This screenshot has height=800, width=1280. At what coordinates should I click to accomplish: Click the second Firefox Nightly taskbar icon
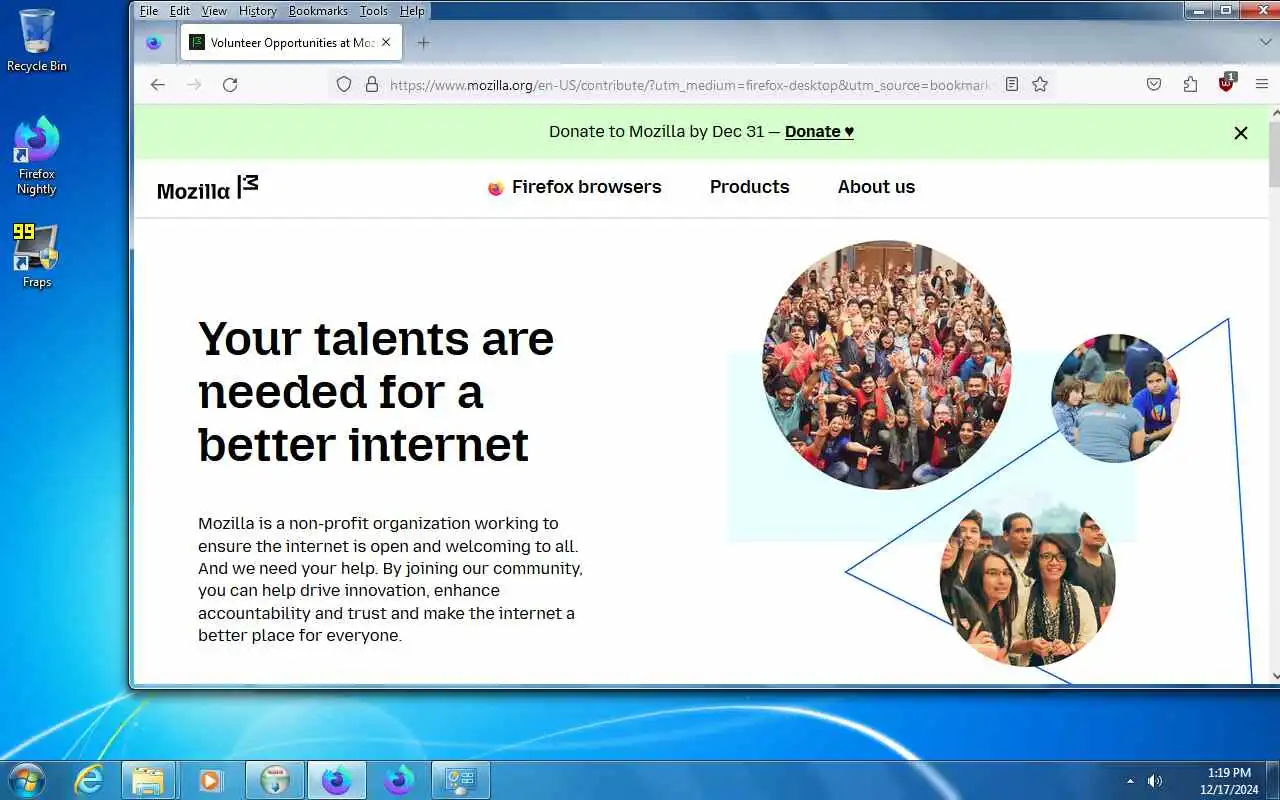(398, 780)
